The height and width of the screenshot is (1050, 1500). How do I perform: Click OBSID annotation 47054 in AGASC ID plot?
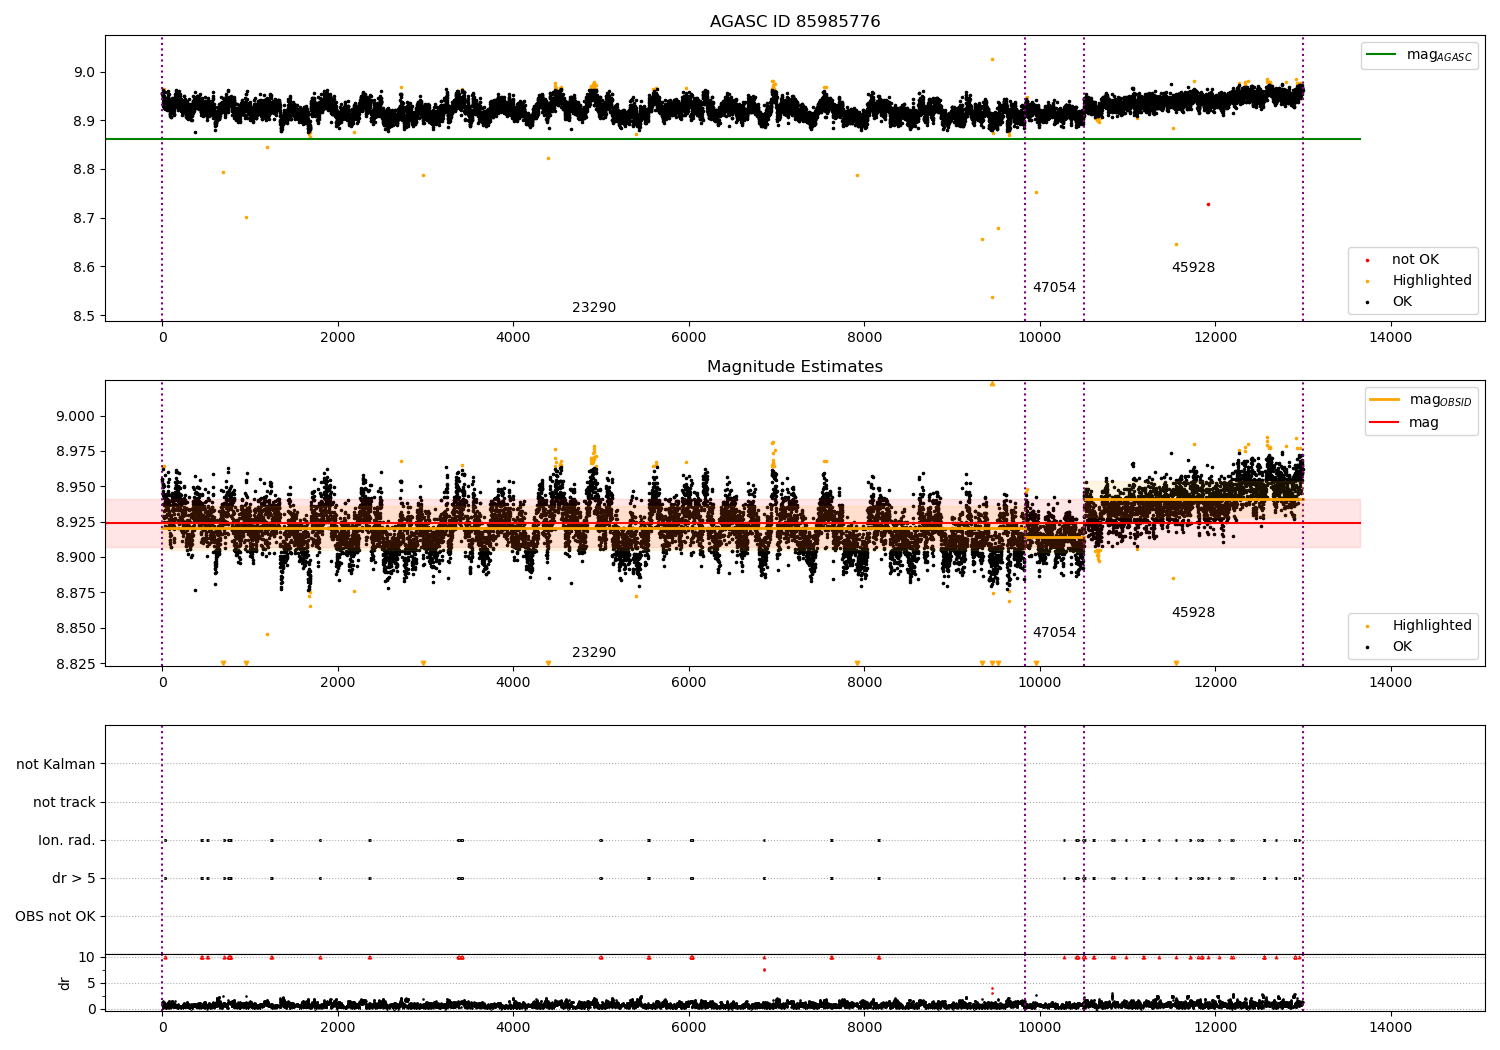click(1054, 288)
